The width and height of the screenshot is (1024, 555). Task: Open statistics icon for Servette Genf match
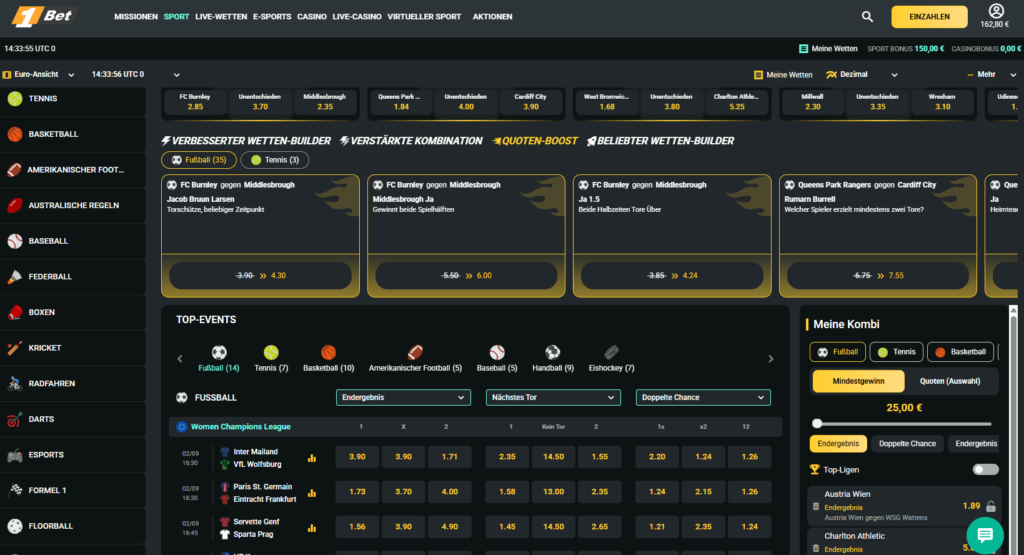(x=312, y=528)
